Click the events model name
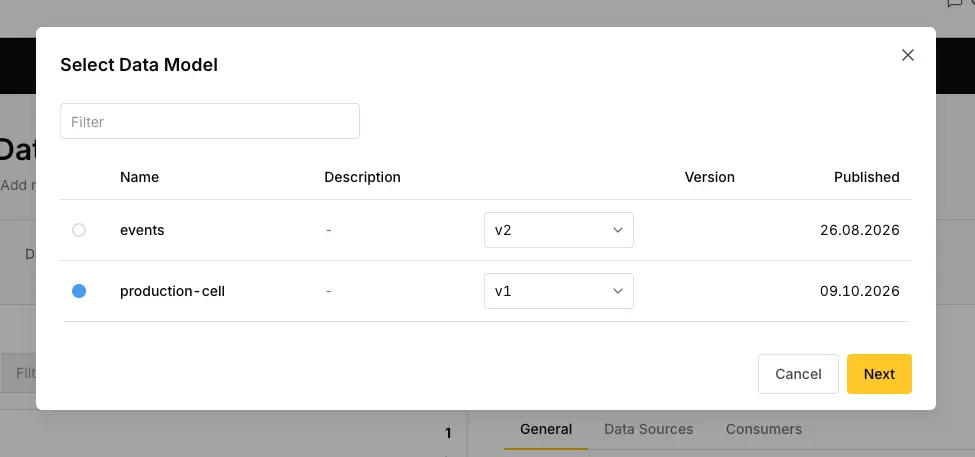The width and height of the screenshot is (975, 457). tap(142, 230)
